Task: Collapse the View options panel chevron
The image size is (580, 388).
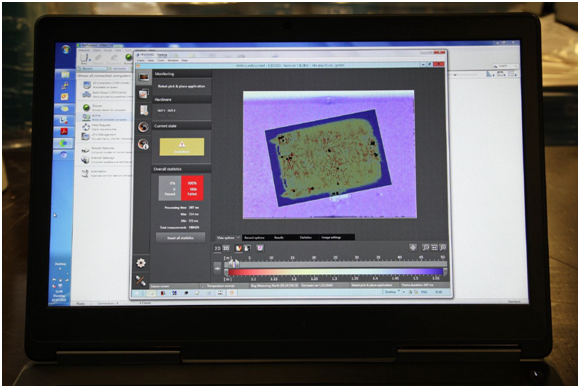Action: (x=238, y=237)
